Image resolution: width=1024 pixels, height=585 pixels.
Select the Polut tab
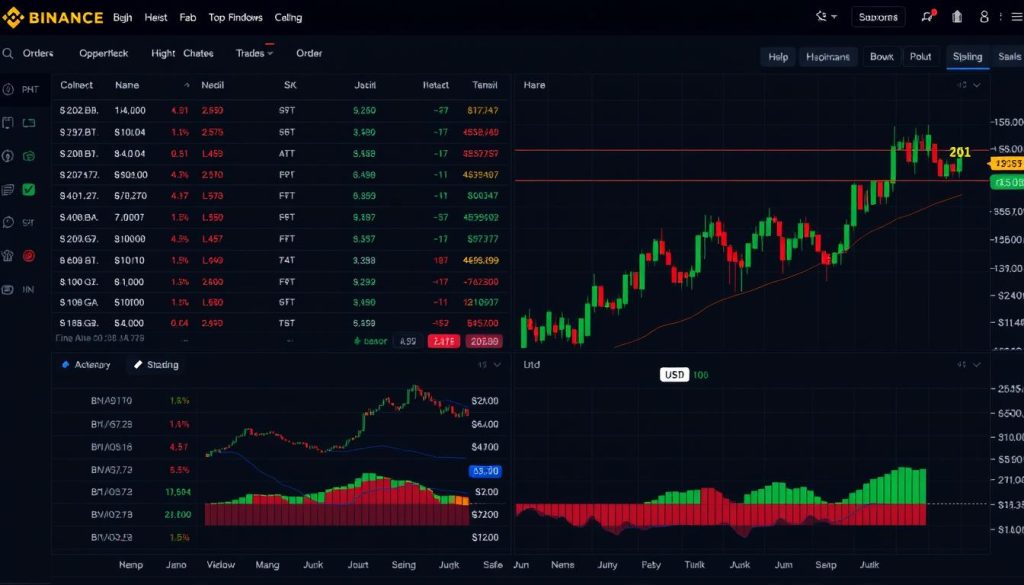(921, 57)
